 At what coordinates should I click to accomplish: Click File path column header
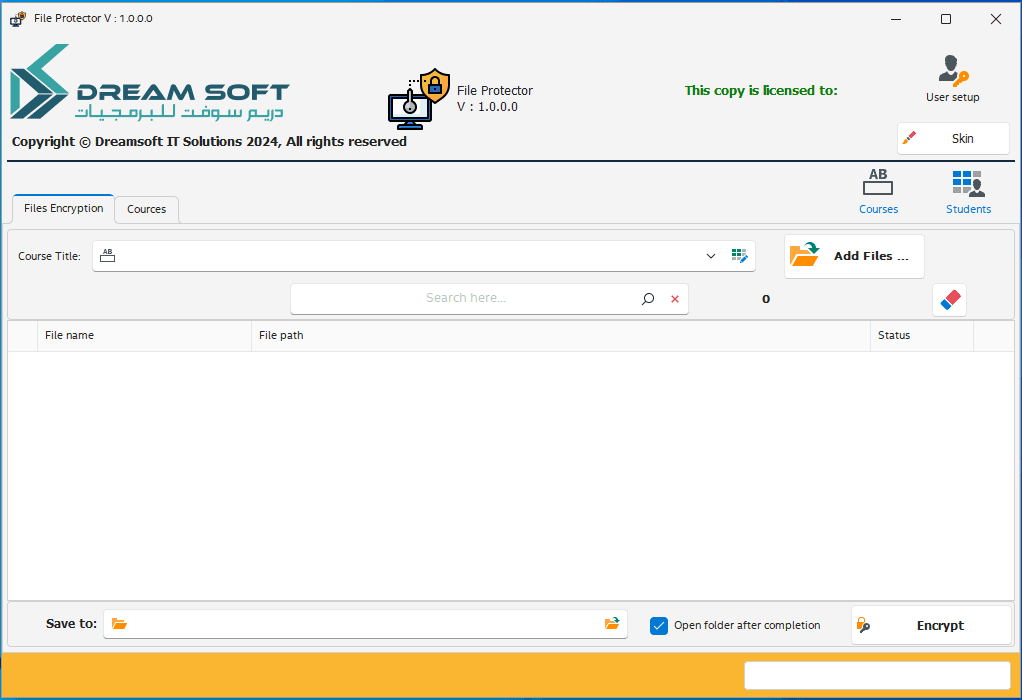coord(561,335)
